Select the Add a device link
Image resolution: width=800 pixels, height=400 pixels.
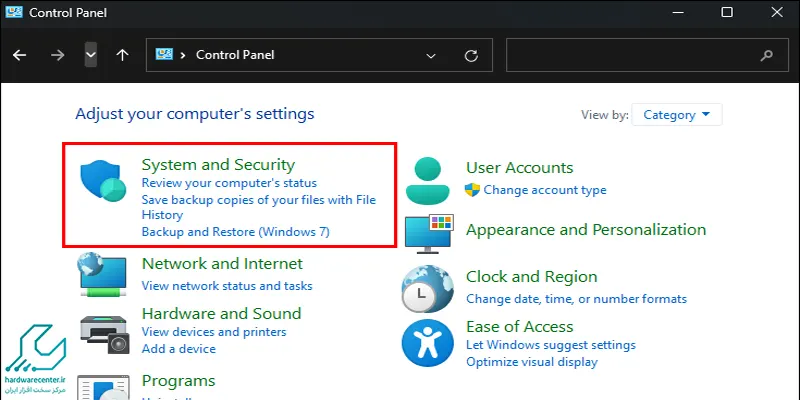179,349
